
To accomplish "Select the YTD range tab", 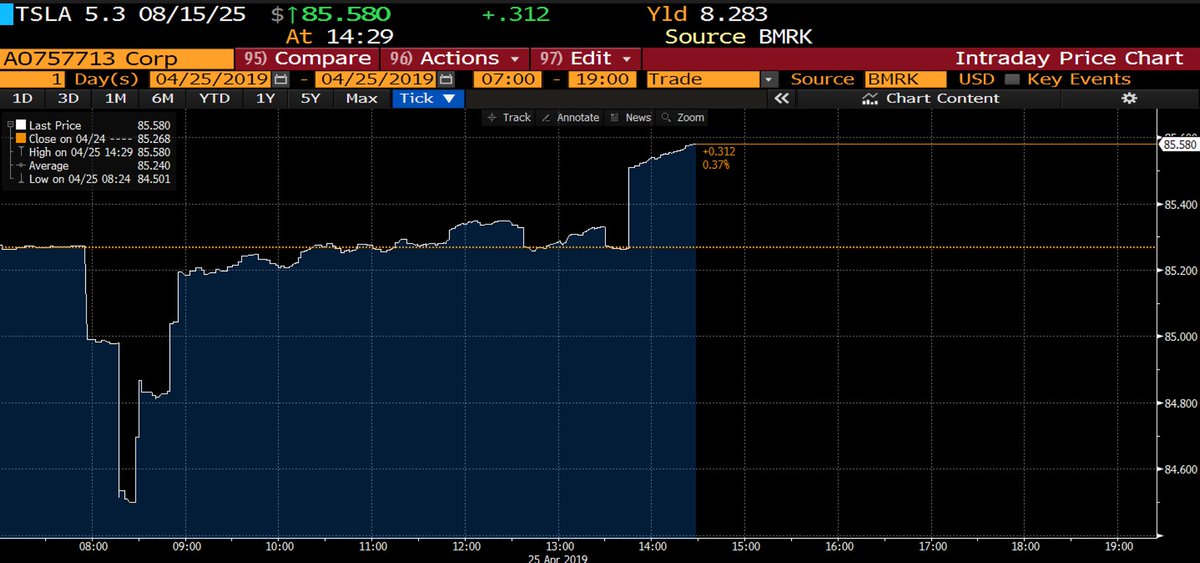I will pyautogui.click(x=213, y=98).
